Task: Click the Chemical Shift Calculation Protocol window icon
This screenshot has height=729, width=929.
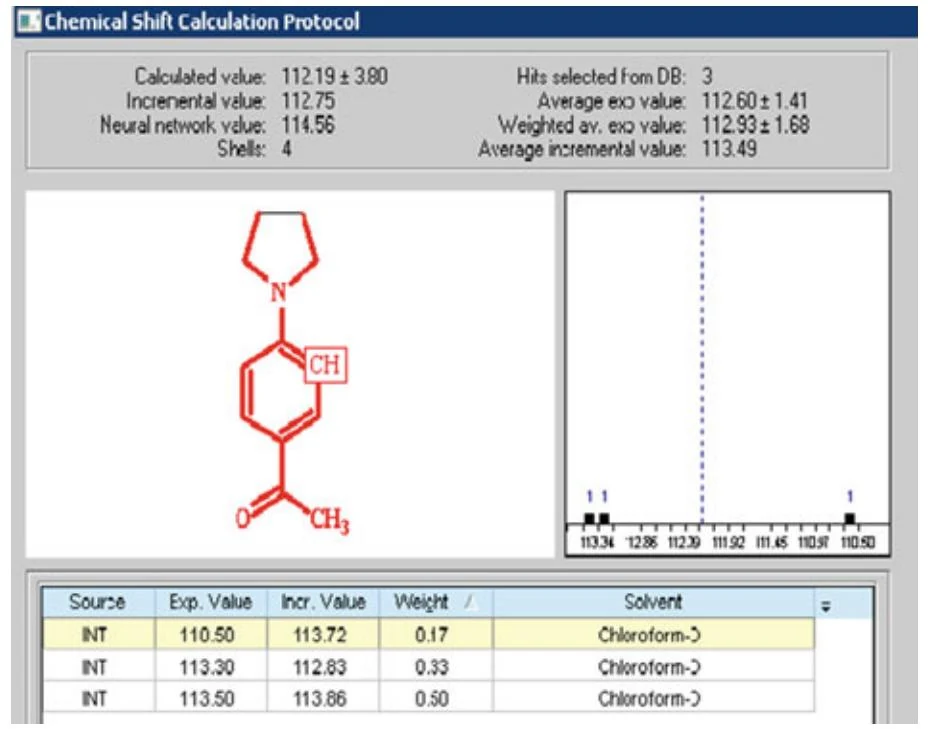Action: coord(29,22)
